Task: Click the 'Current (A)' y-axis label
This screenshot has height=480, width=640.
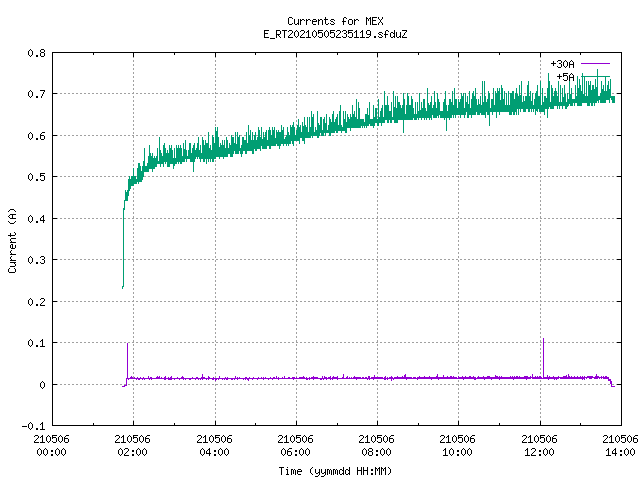Action: (x=12, y=240)
